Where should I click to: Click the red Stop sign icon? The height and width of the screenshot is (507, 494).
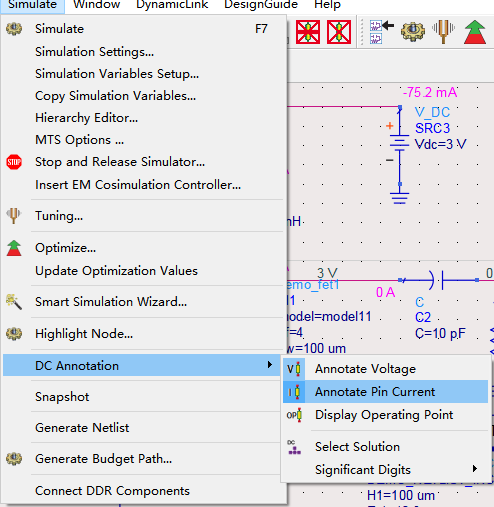point(14,162)
